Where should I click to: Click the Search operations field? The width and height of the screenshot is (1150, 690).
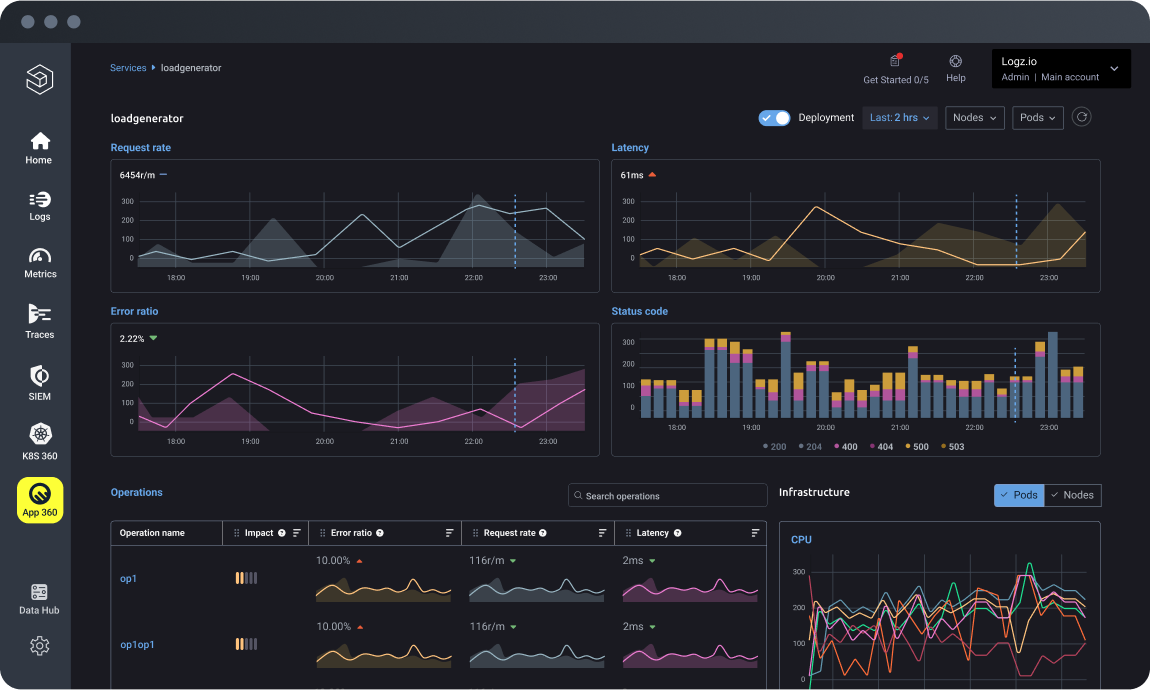tap(667, 496)
